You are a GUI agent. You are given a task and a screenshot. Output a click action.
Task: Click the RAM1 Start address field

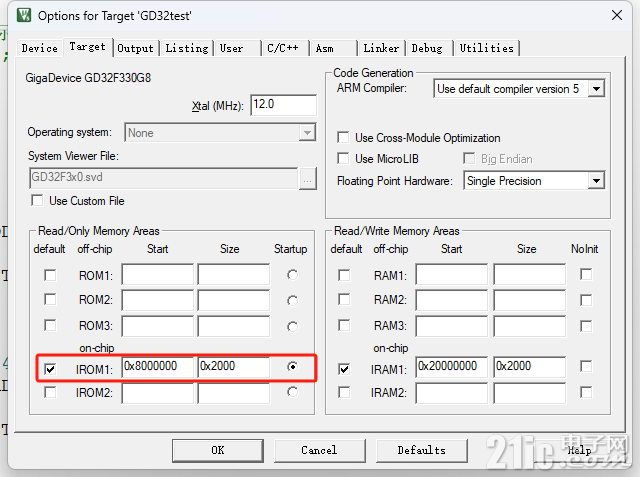[x=452, y=274]
